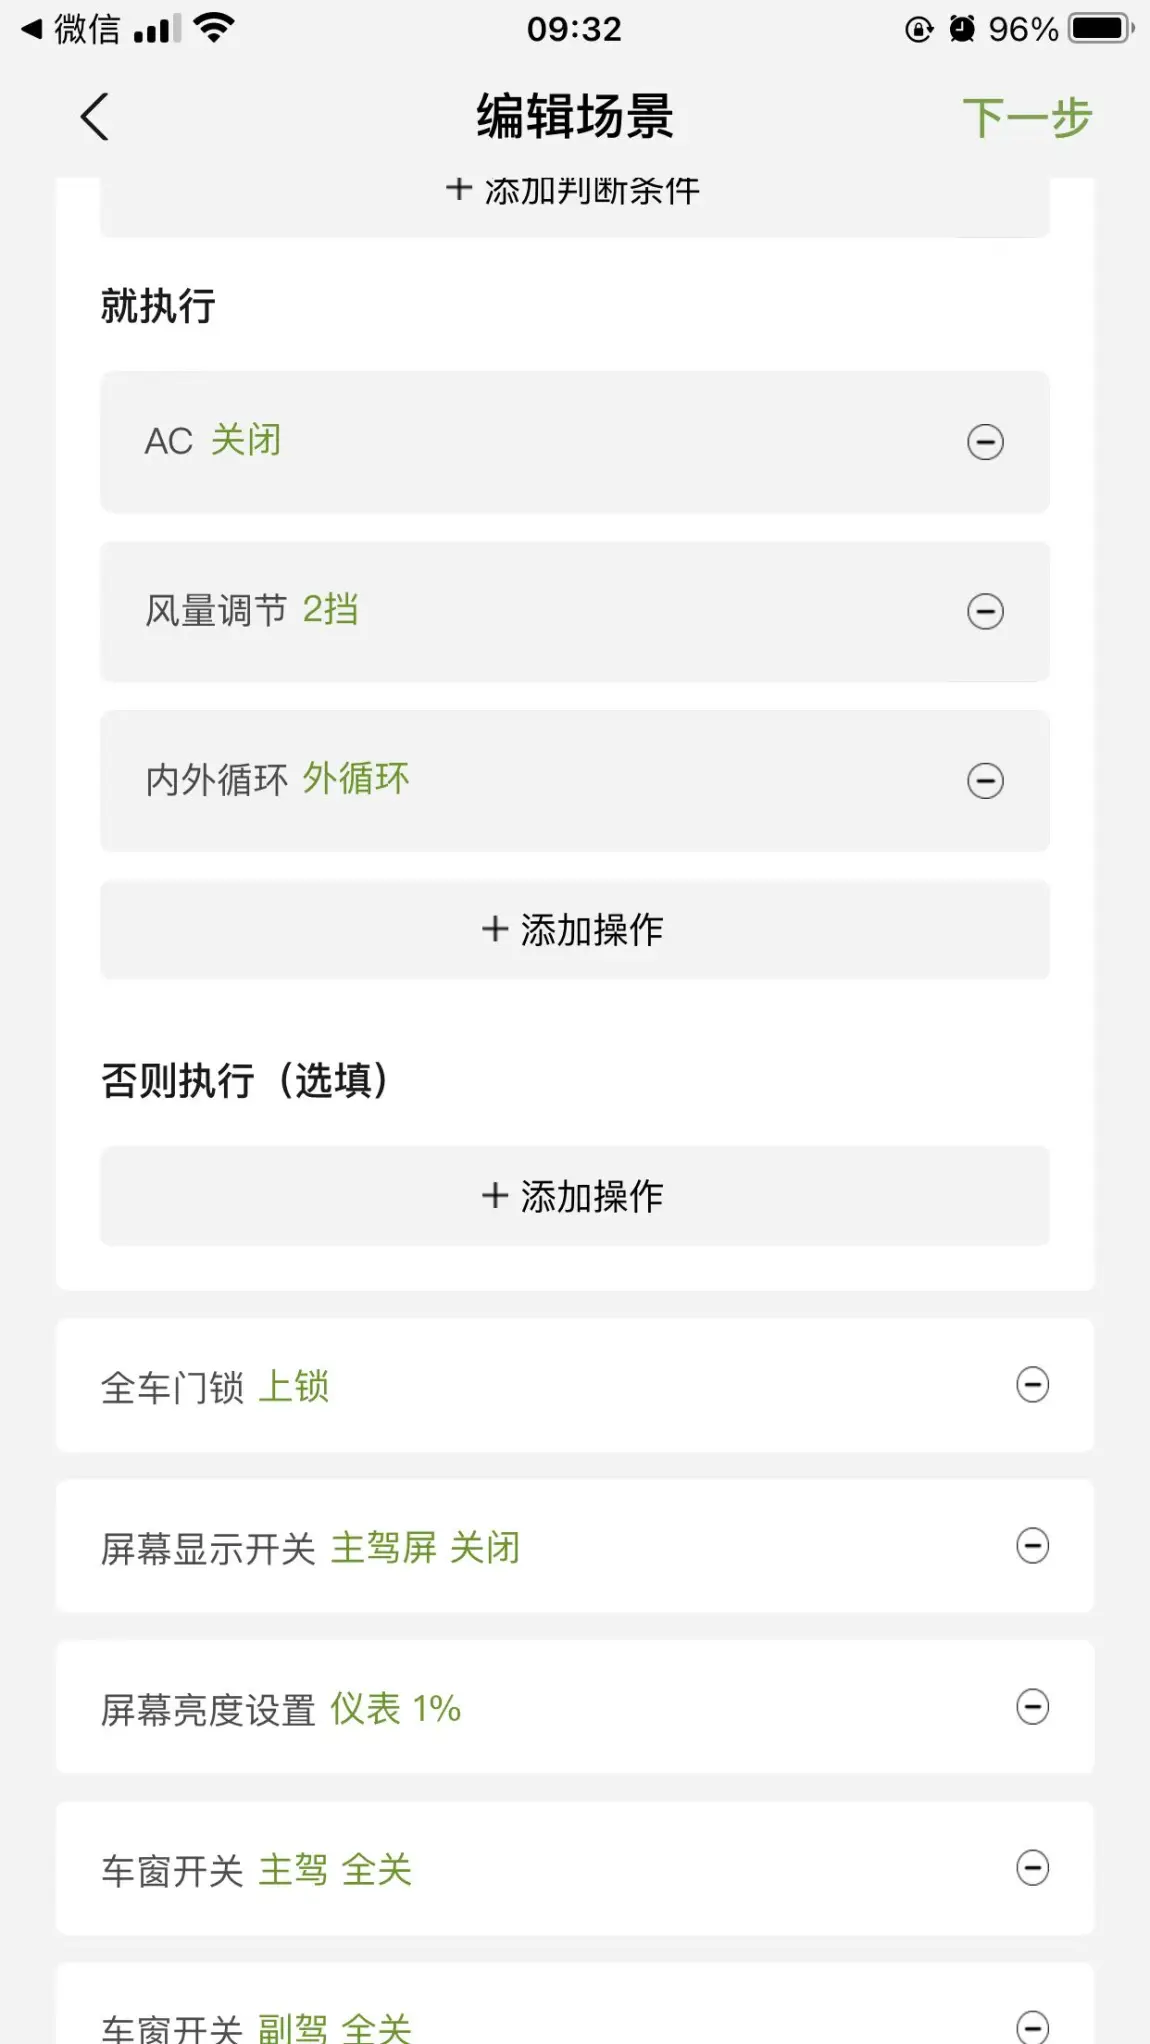Remove the 车窗开关 副驾 全关 action

1032,2026
